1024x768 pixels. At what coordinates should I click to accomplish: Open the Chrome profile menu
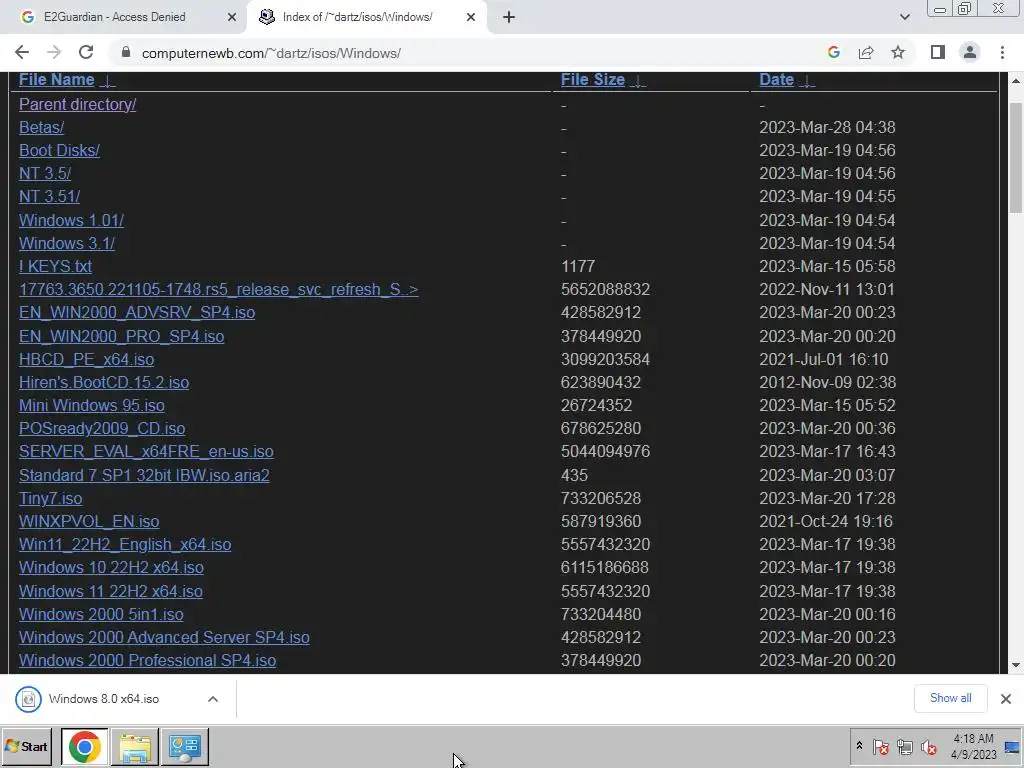970,53
